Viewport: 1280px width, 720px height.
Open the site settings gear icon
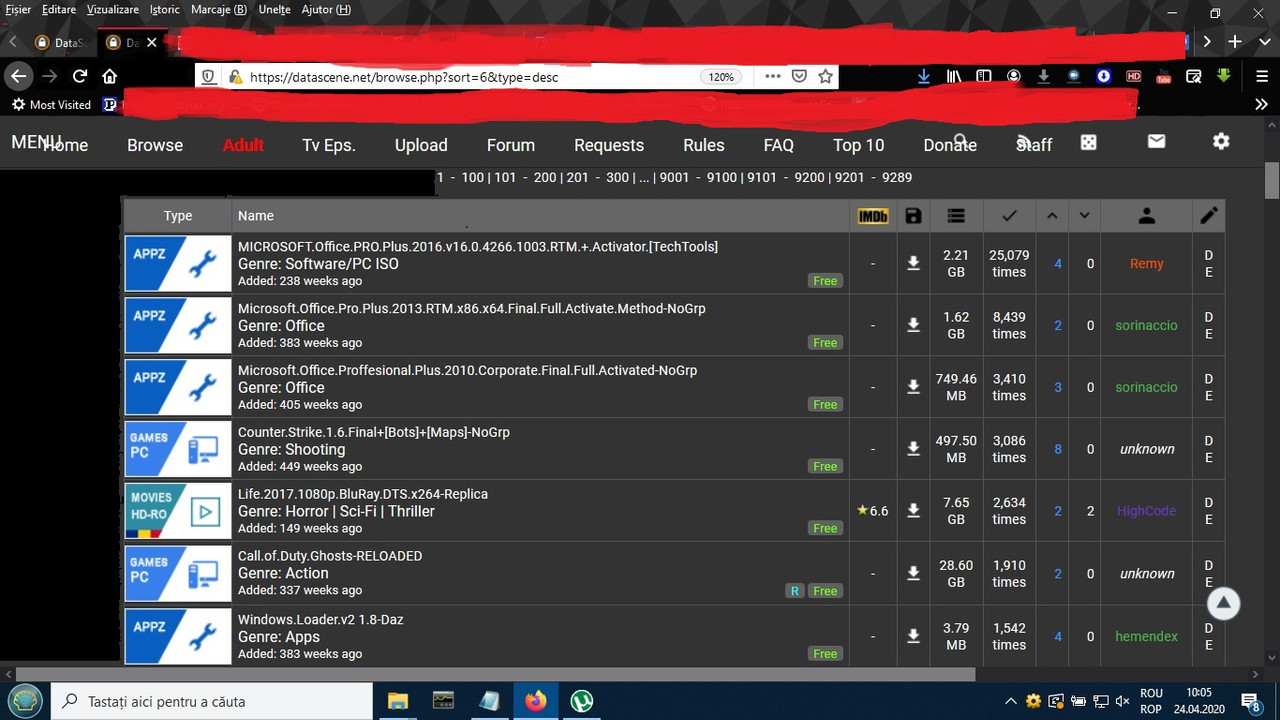point(1221,142)
